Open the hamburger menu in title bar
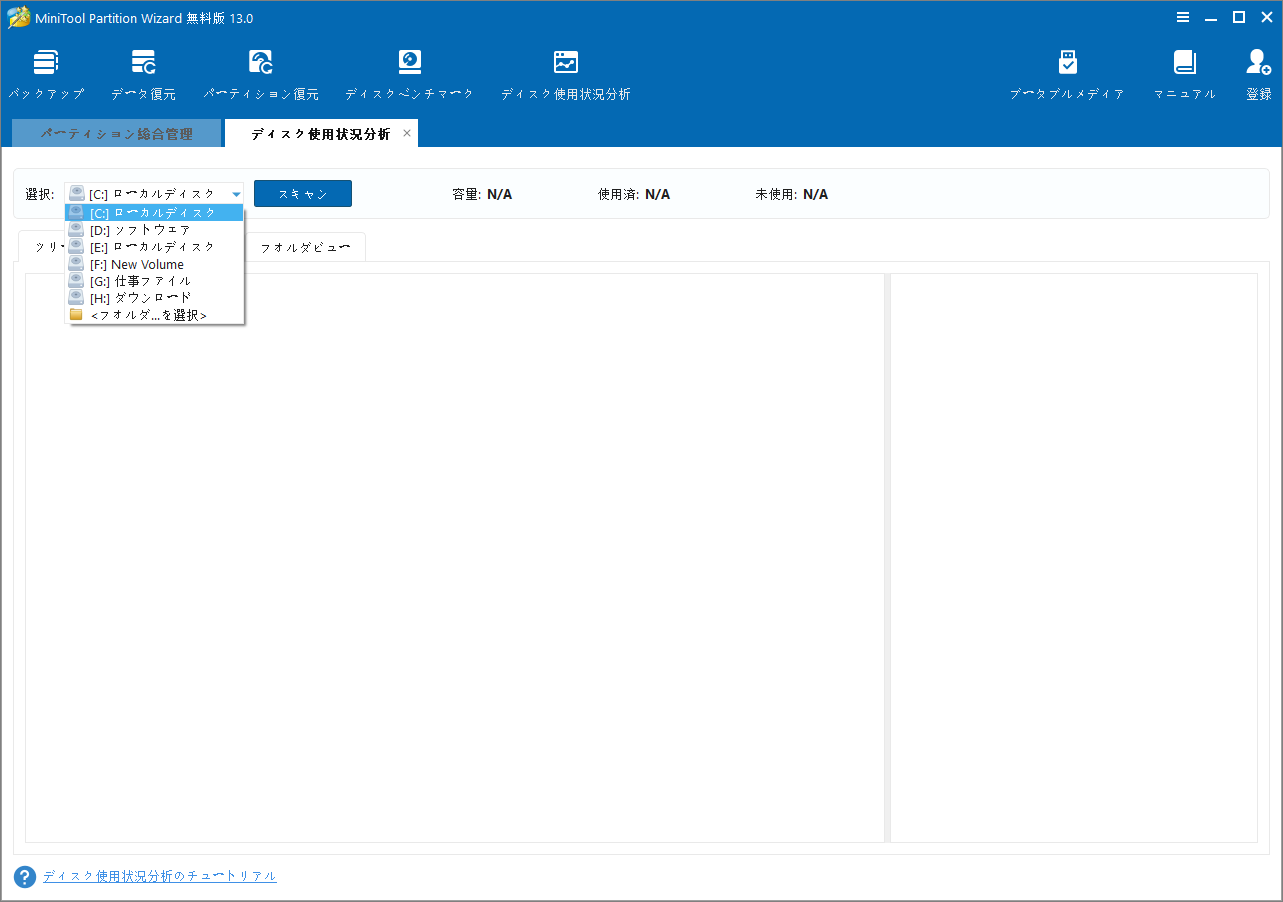Image resolution: width=1283 pixels, height=902 pixels. [1183, 17]
